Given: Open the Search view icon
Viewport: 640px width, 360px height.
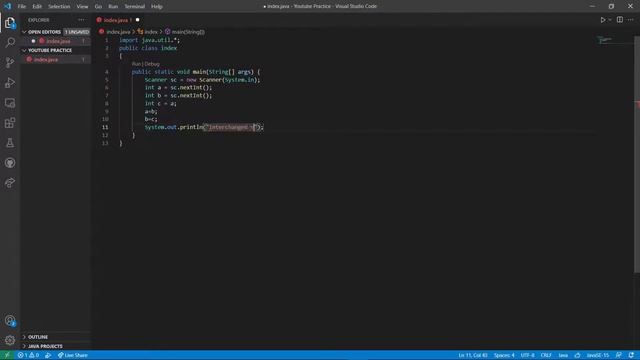Looking at the screenshot, I should [x=10, y=42].
